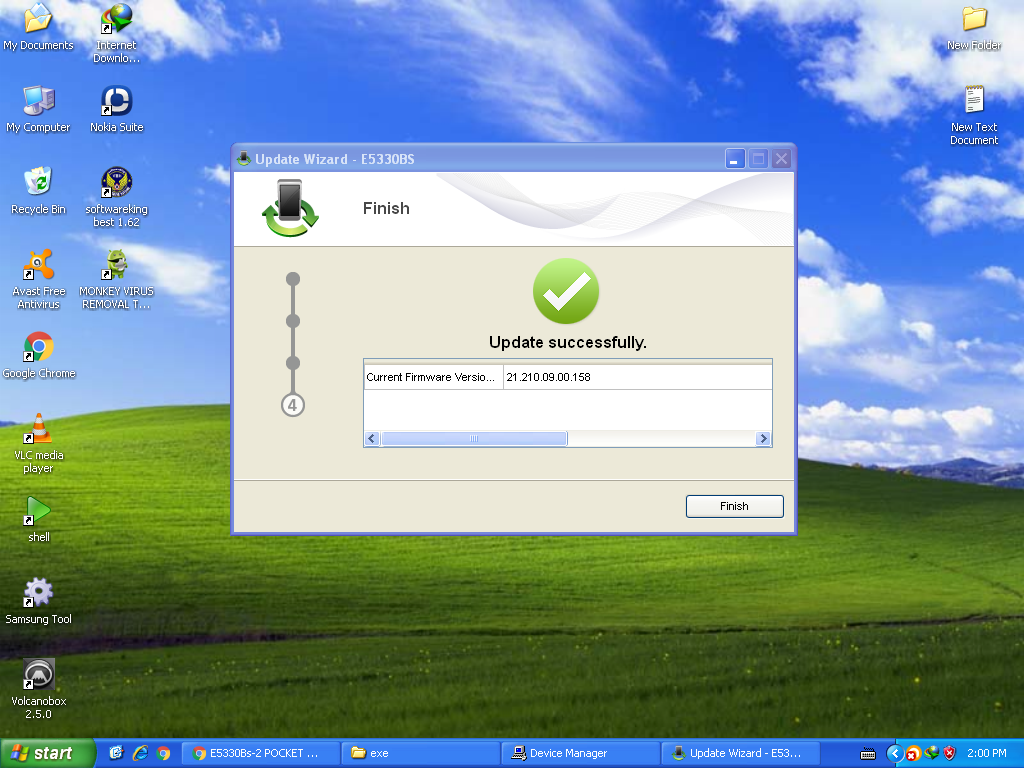Image resolution: width=1024 pixels, height=768 pixels.
Task: Switch to the E5330Bs-2 POCKET Chrome taskbar item
Action: (260, 753)
